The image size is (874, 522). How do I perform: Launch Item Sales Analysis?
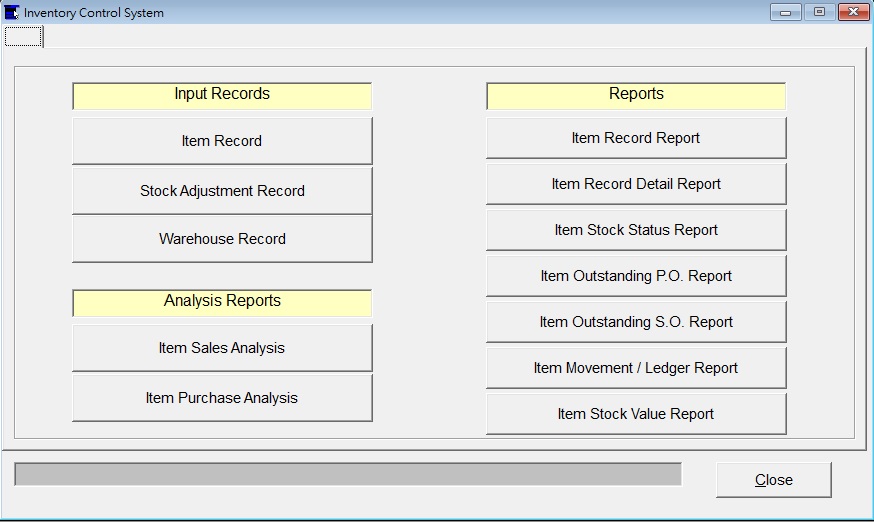click(222, 348)
